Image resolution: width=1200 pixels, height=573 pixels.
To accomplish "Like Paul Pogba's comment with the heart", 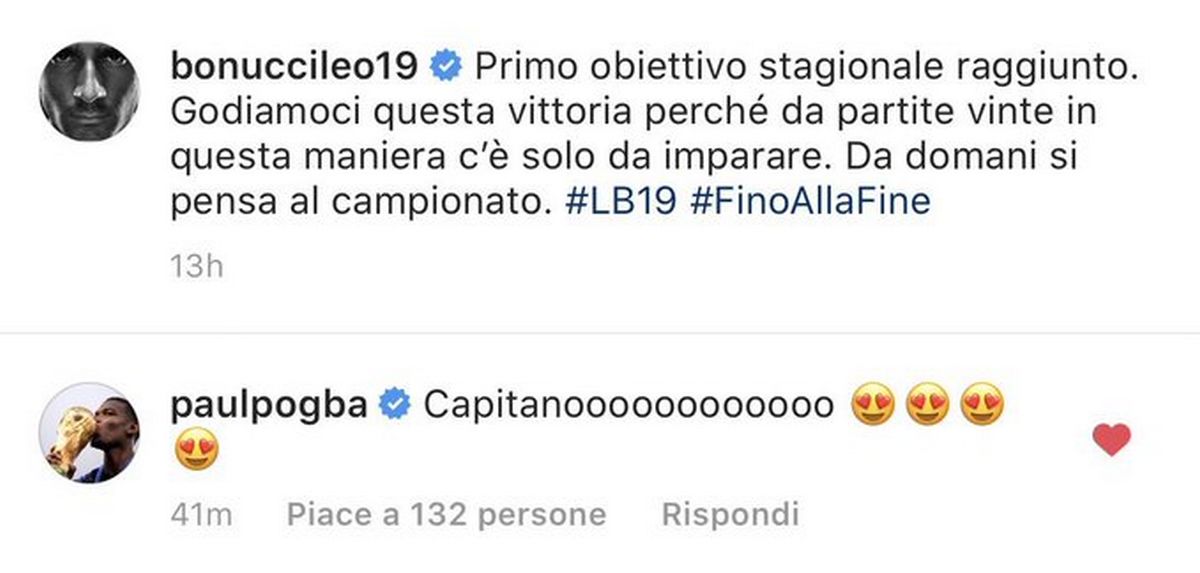I will (1112, 439).
